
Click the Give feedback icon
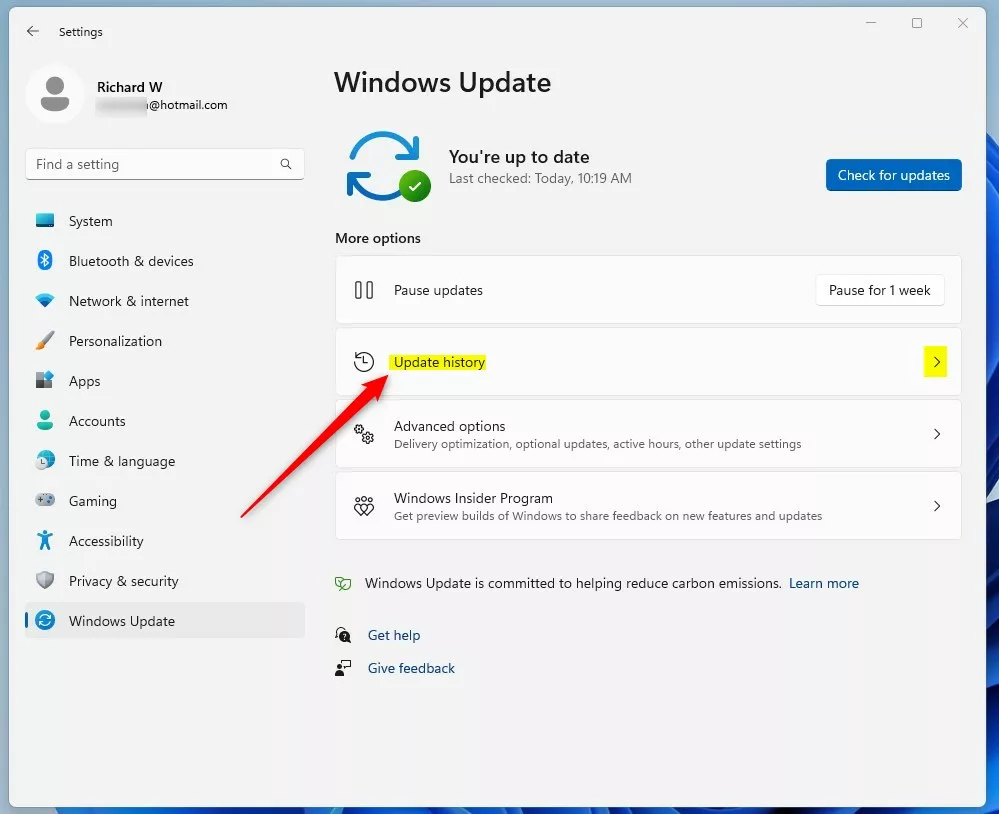[343, 668]
